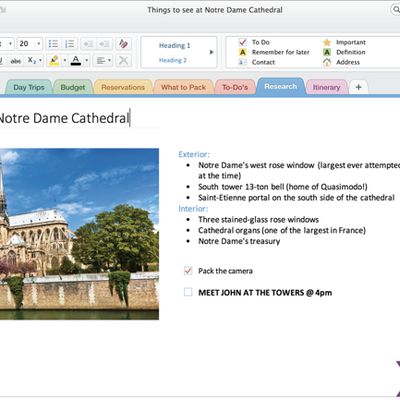Click Notre Dame's west rose window line
Viewport: 400px width, 400px height.
point(299,170)
